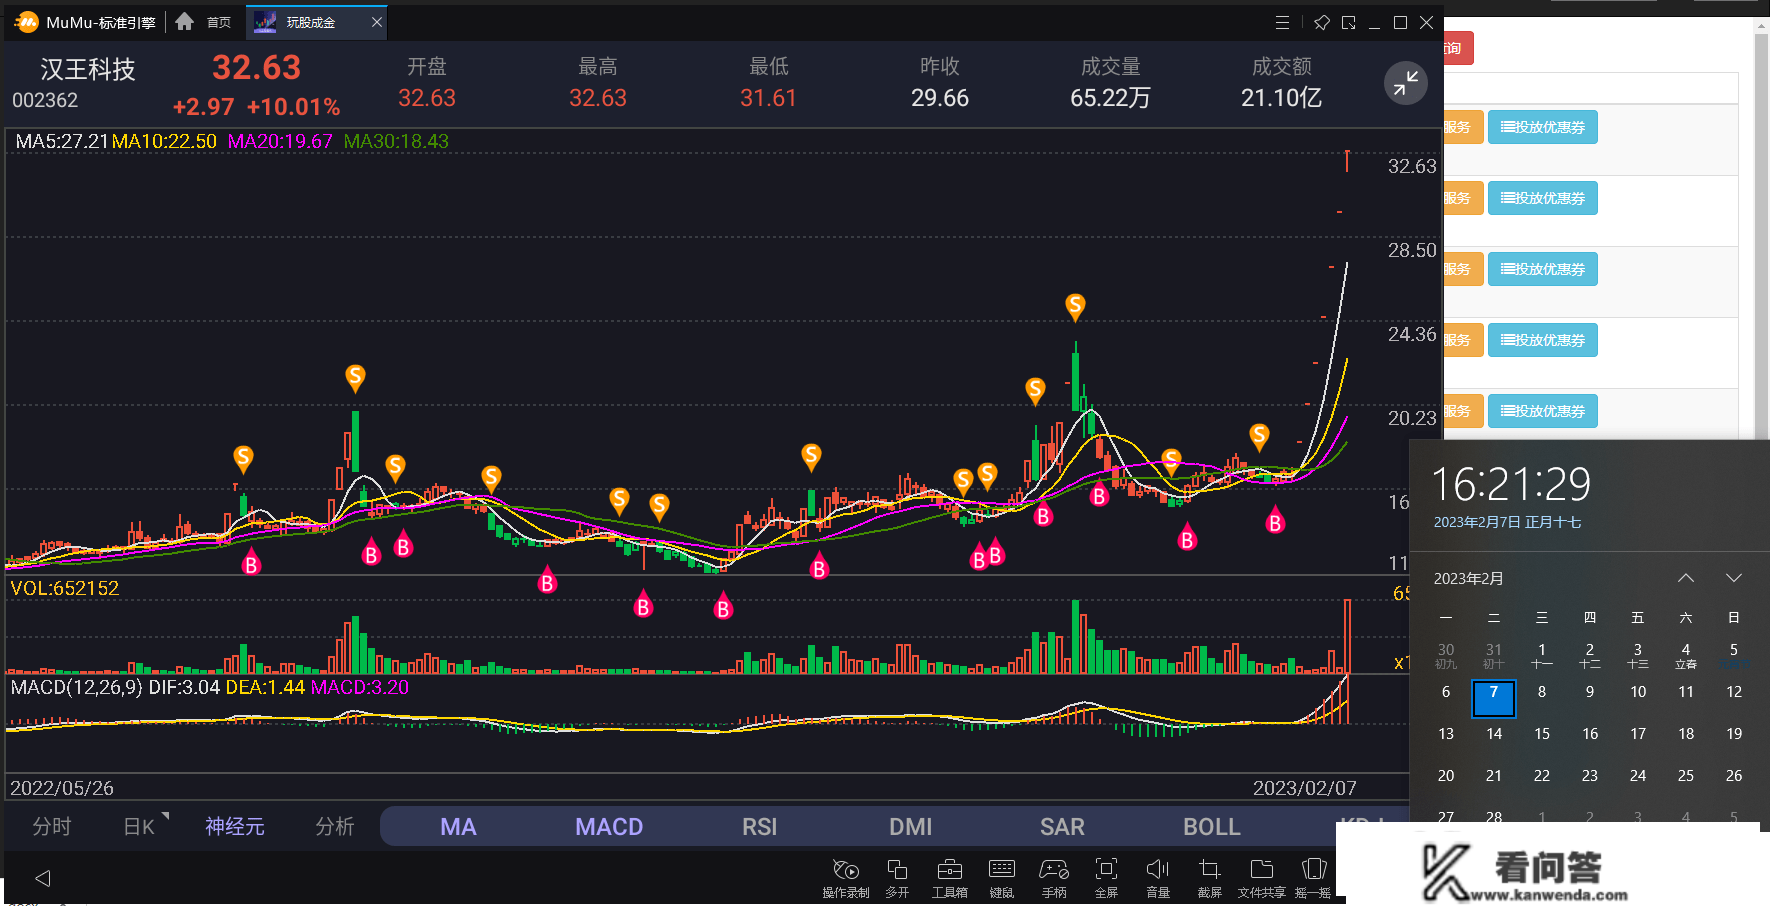
Task: Close the 玩股成金 tab
Action: point(377,22)
